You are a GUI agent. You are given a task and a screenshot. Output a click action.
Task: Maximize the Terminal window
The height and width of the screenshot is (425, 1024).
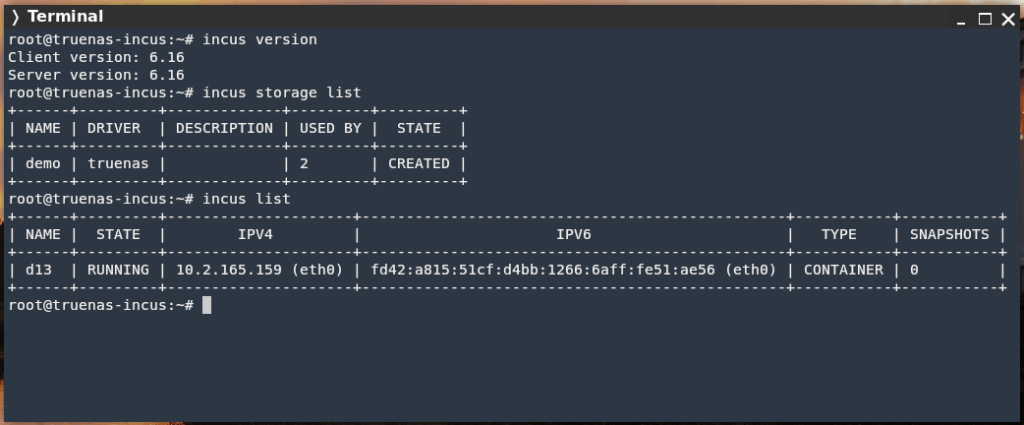[985, 18]
